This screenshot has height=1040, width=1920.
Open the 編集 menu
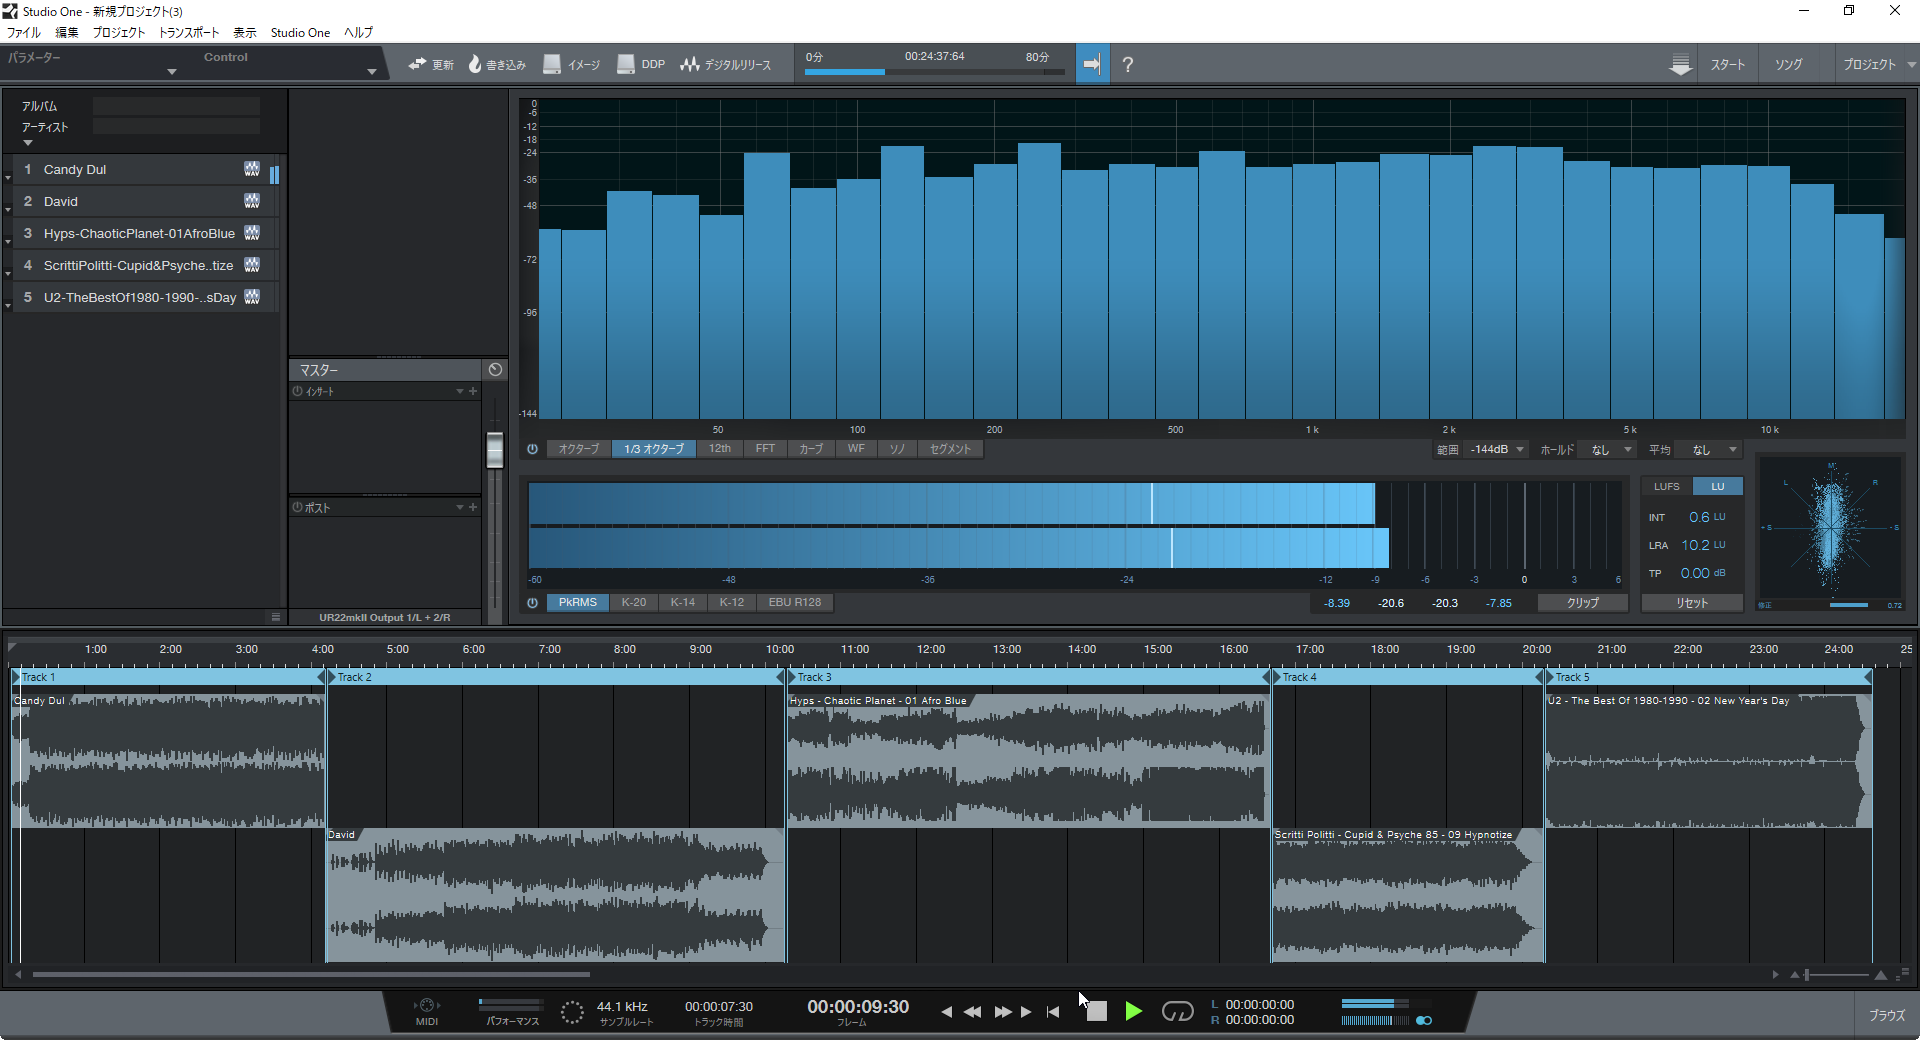(x=67, y=33)
